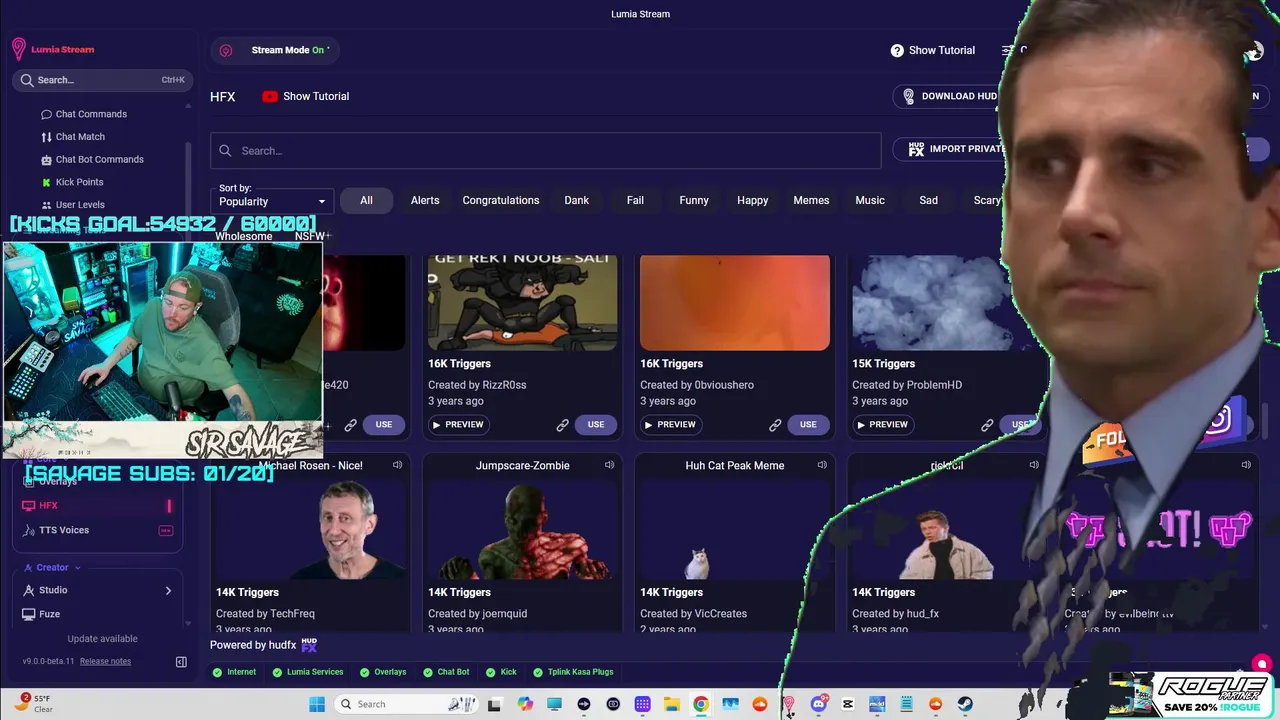Open Discord from the taskbar
The width and height of the screenshot is (1280, 720).
click(x=819, y=704)
